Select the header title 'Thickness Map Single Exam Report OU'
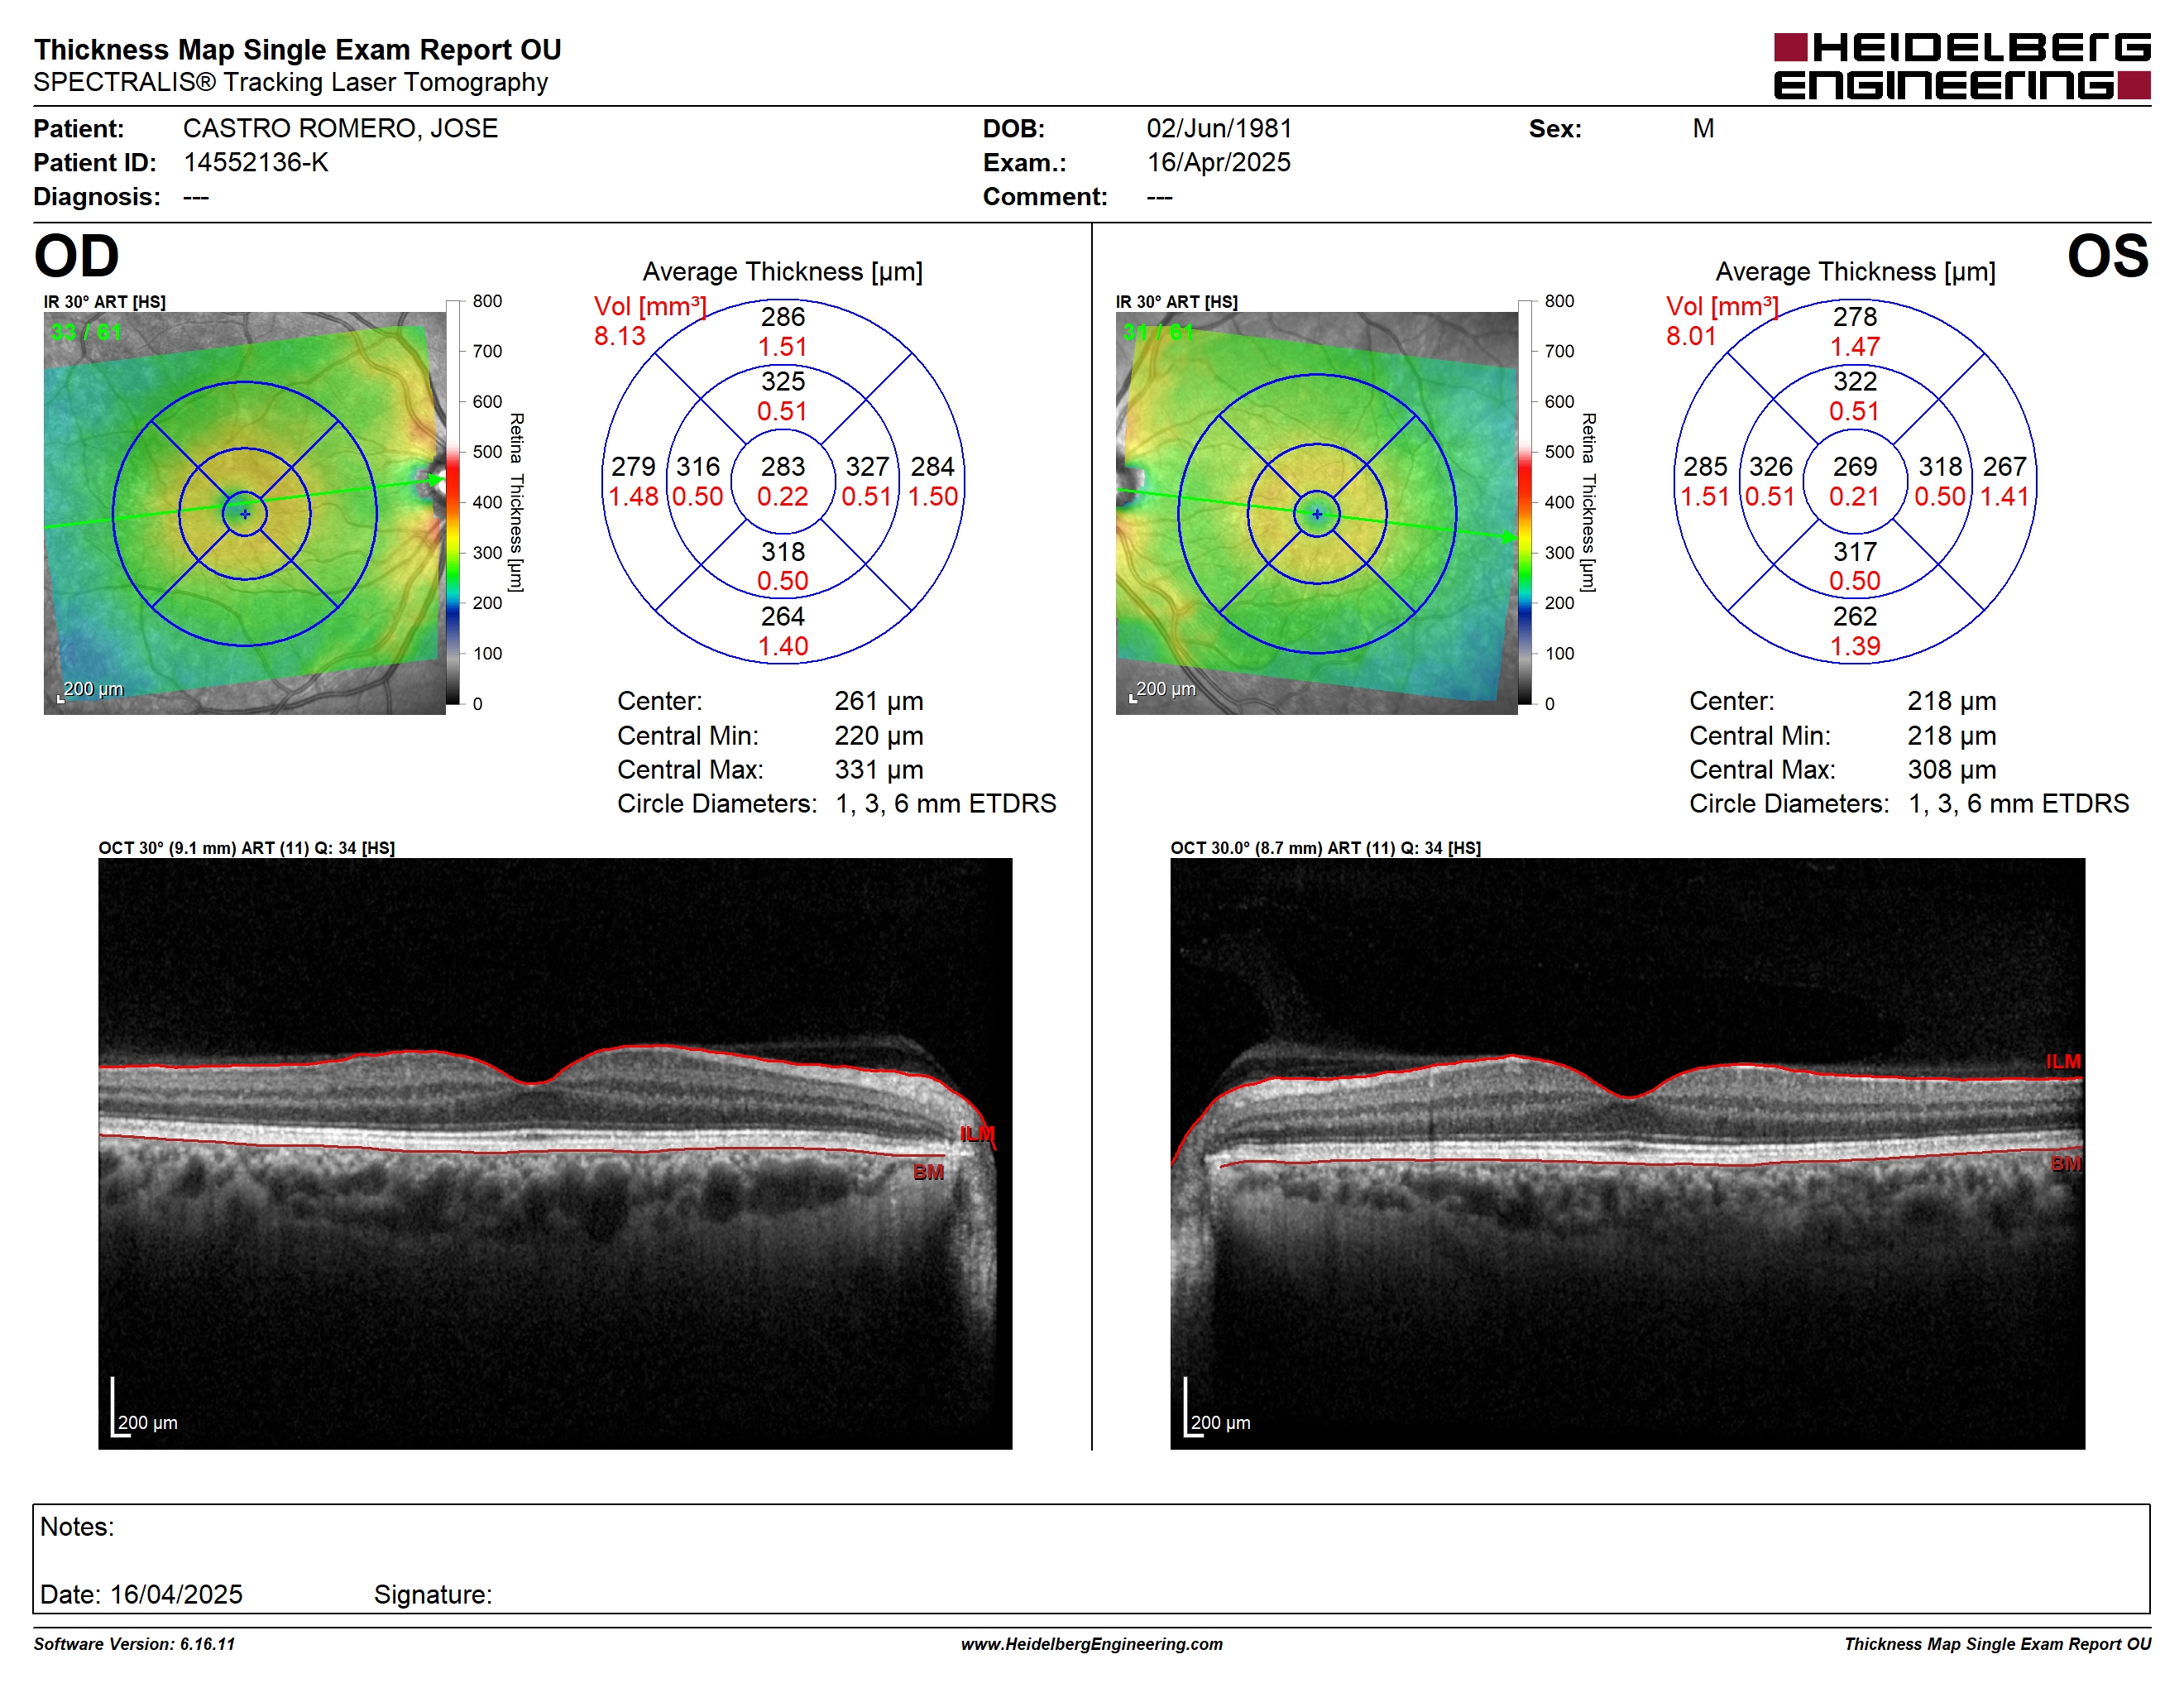Viewport: 2184px width, 1688px height. (x=298, y=49)
